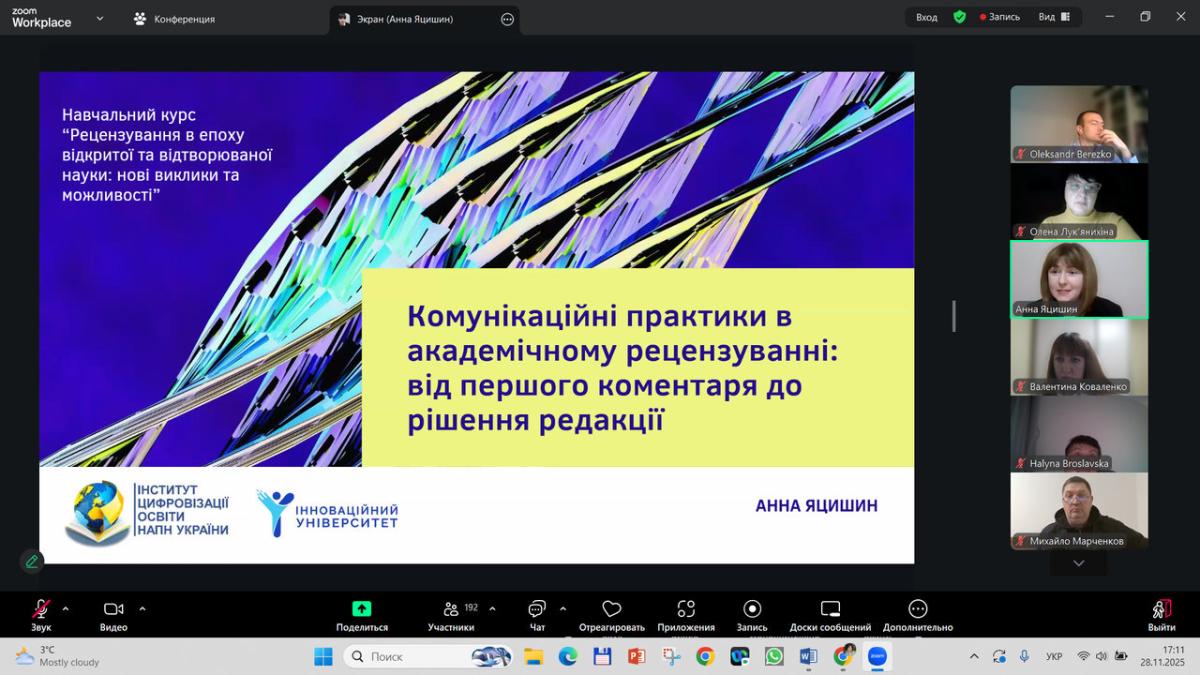Toggle camera video on or off

113,609
